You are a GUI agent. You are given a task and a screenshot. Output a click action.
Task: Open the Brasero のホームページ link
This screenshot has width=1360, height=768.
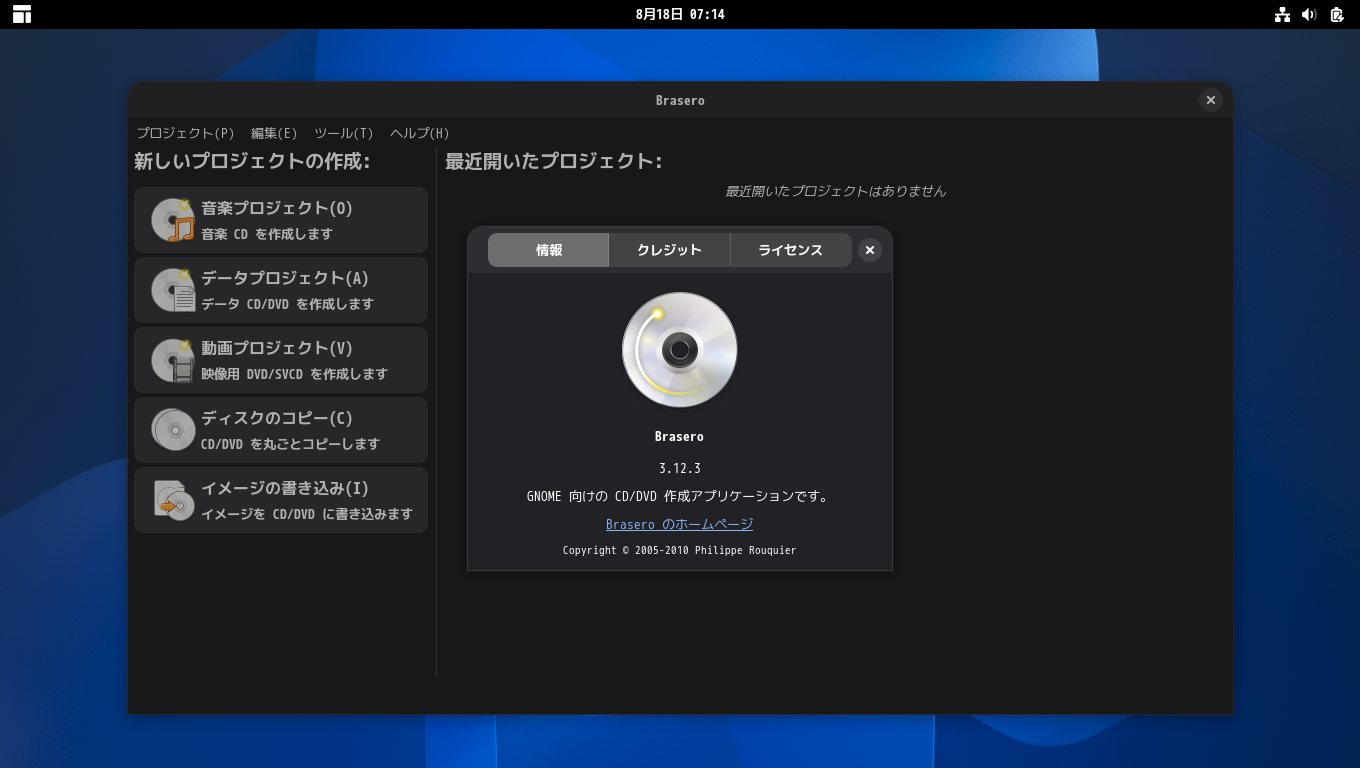[x=680, y=524]
